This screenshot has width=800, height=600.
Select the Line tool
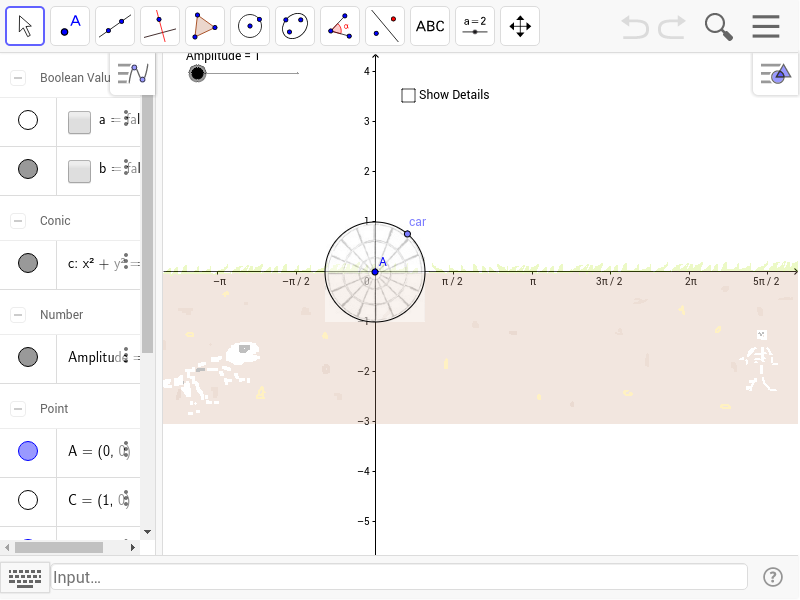pyautogui.click(x=114, y=25)
